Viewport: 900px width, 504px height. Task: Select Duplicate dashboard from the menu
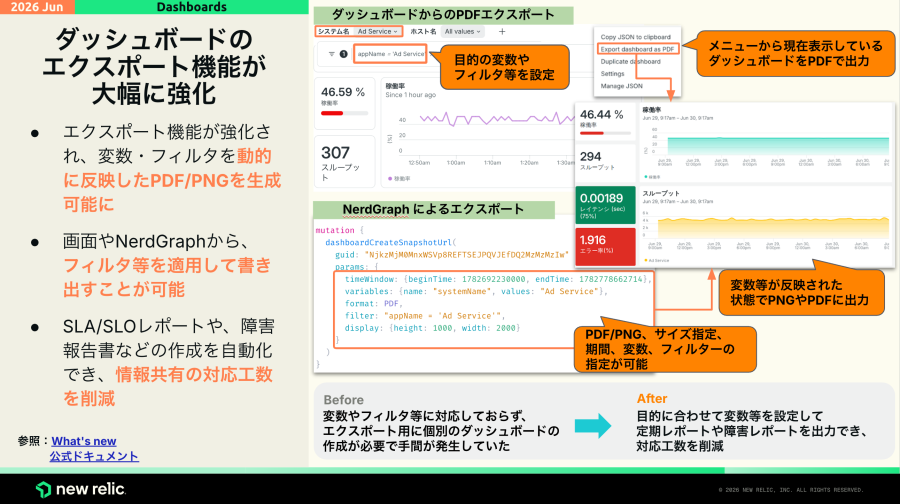tap(630, 61)
